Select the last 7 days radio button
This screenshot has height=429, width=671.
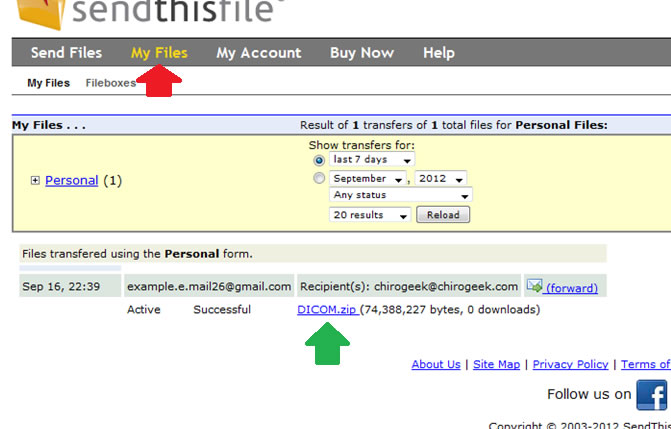319,160
